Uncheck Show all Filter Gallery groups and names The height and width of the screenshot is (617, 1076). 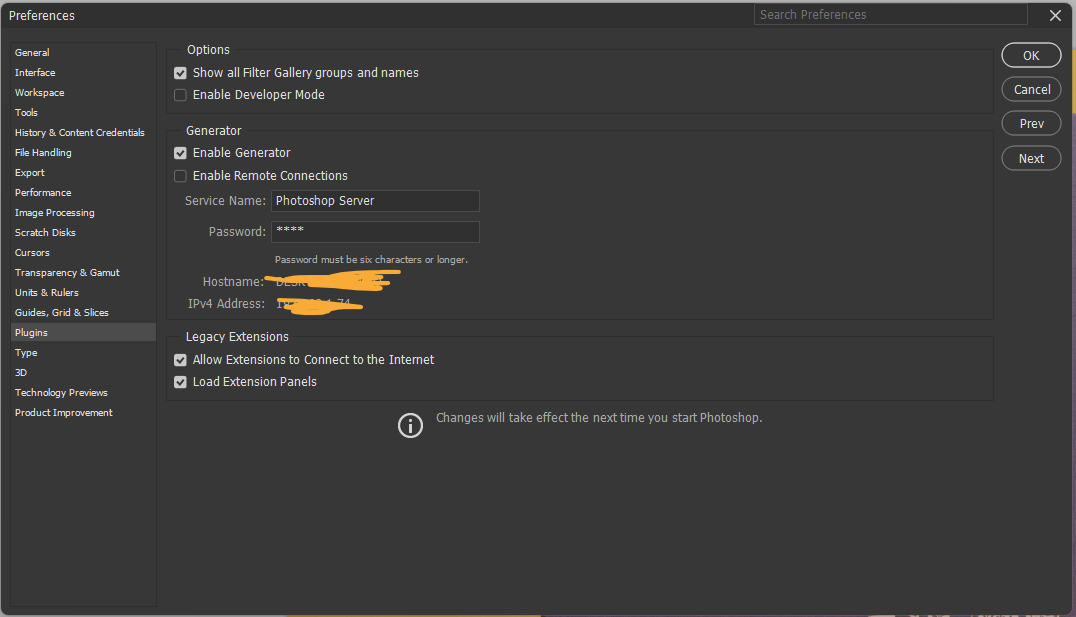click(x=180, y=72)
